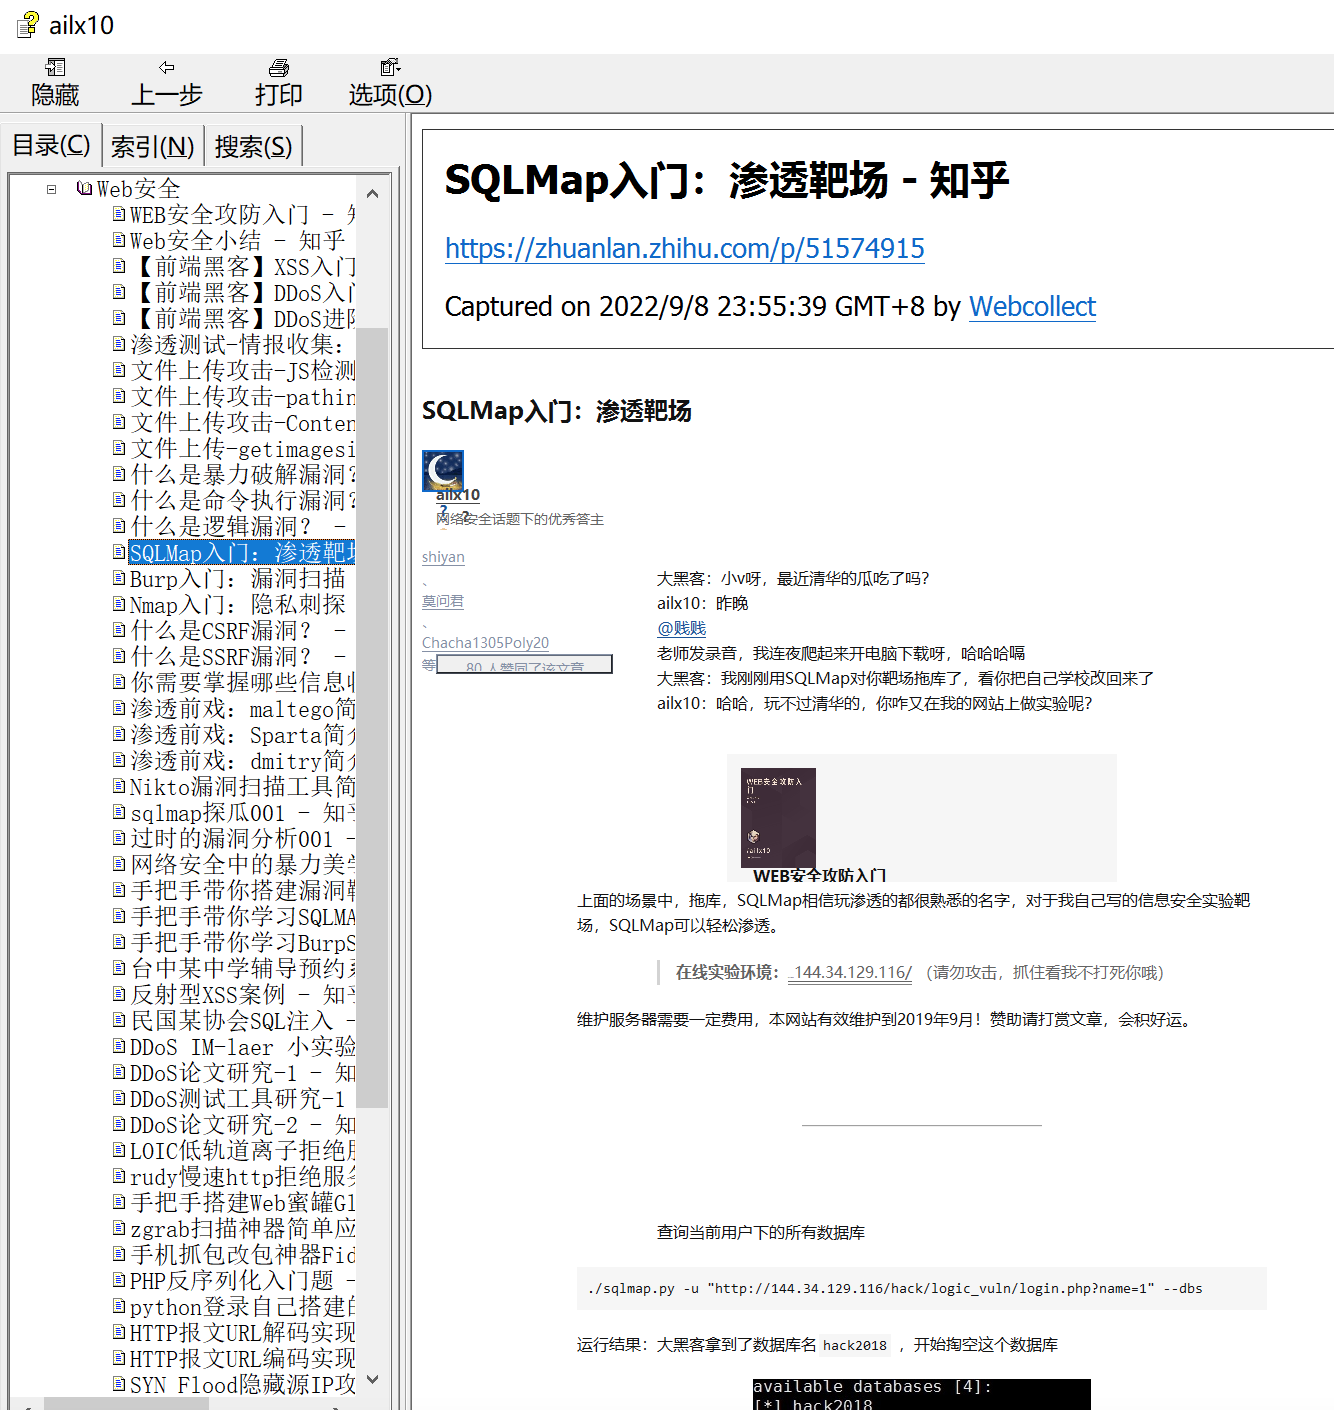Image resolution: width=1334 pixels, height=1410 pixels.
Task: Collapse the Web安全 tree node
Action: (51, 188)
